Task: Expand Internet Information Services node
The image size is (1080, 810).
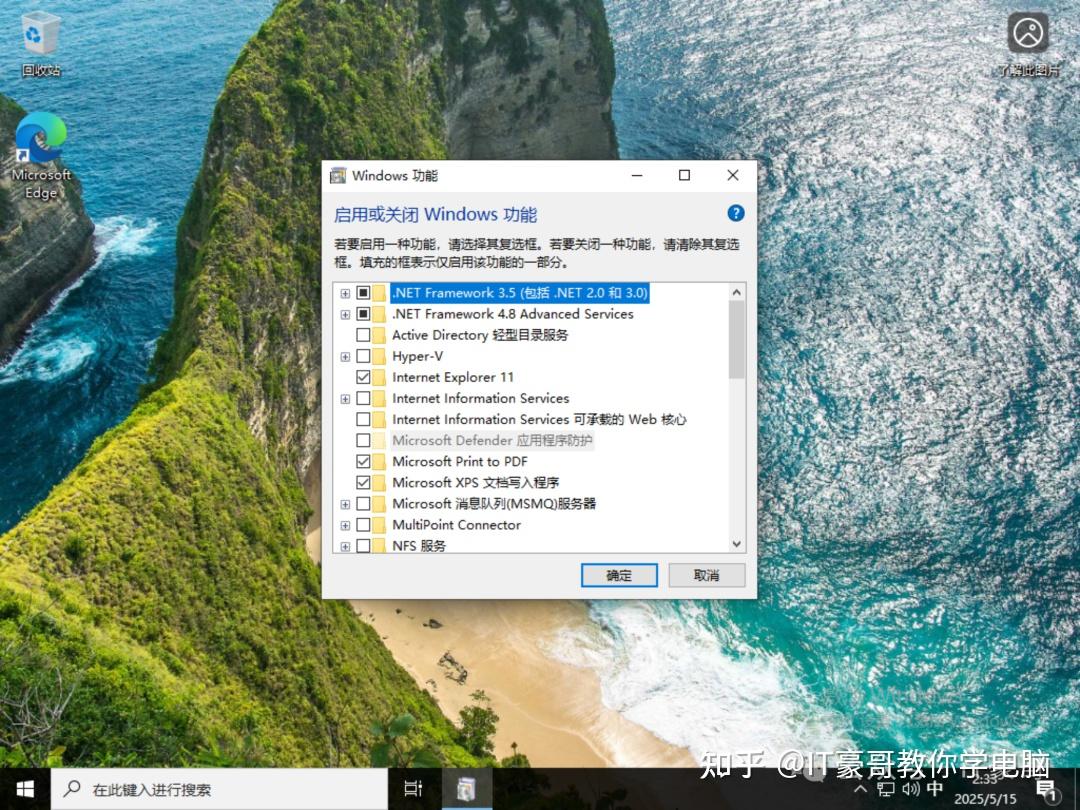Action: tap(345, 398)
